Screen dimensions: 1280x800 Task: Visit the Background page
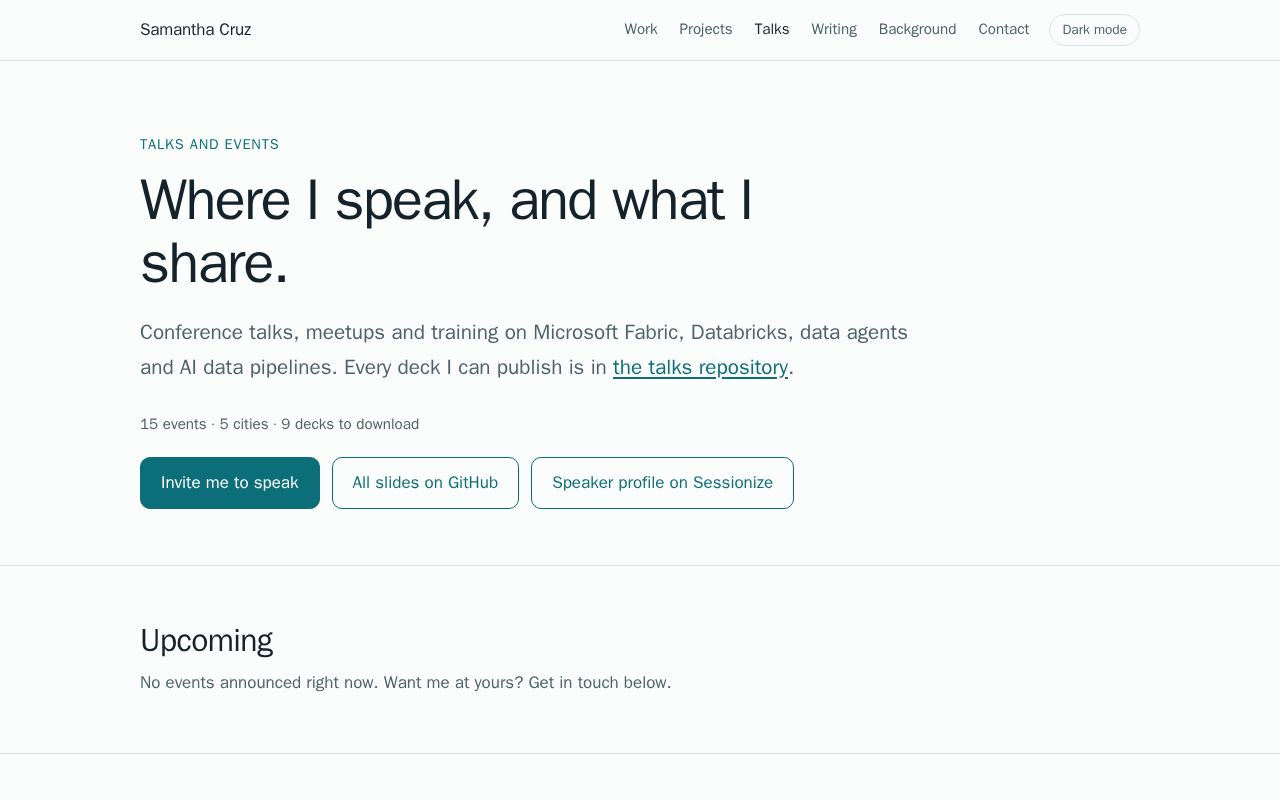[918, 30]
